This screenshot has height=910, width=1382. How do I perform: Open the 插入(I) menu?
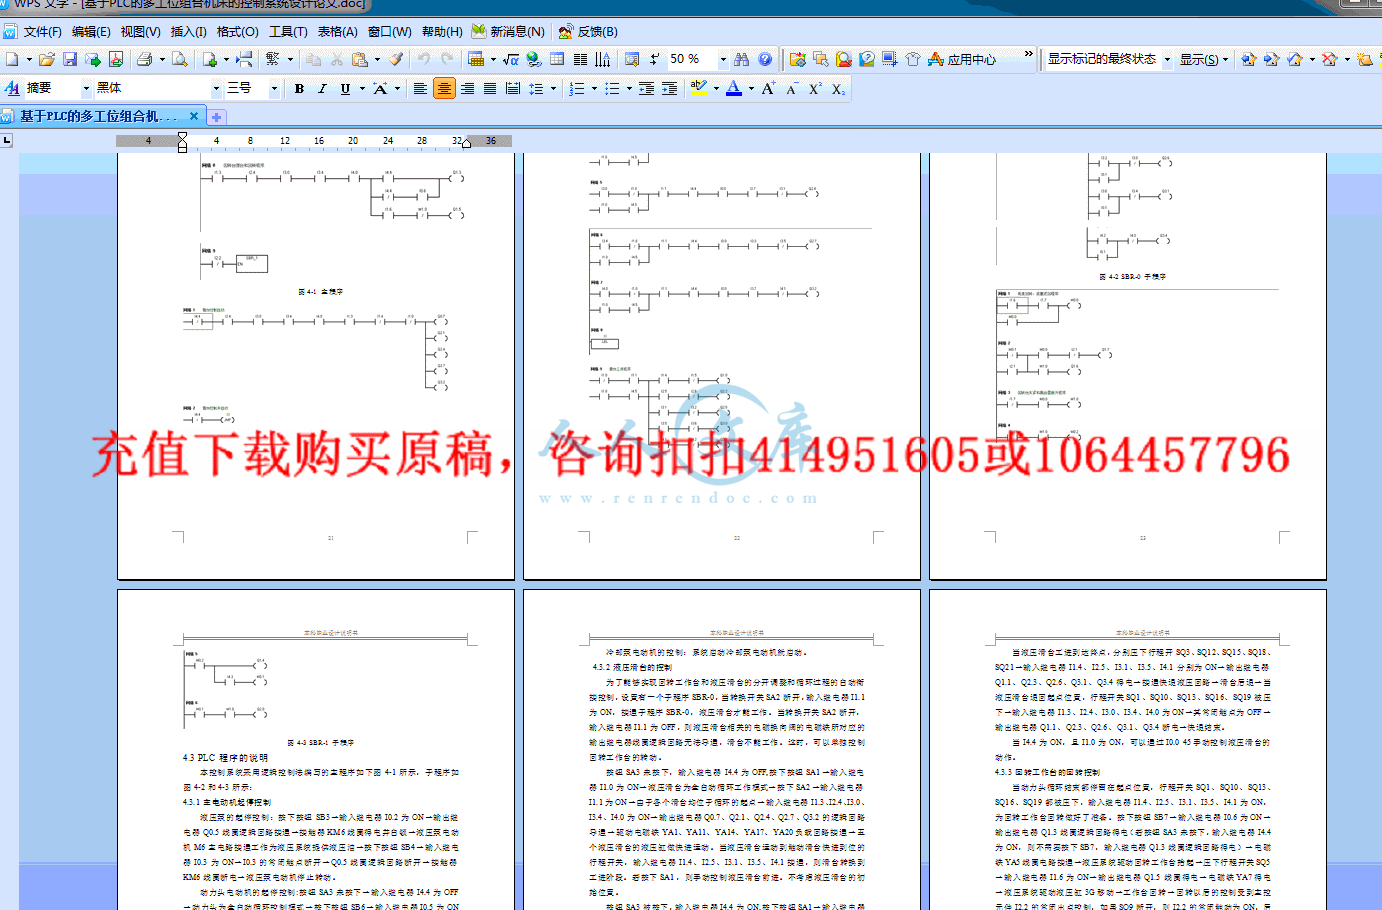pos(188,32)
